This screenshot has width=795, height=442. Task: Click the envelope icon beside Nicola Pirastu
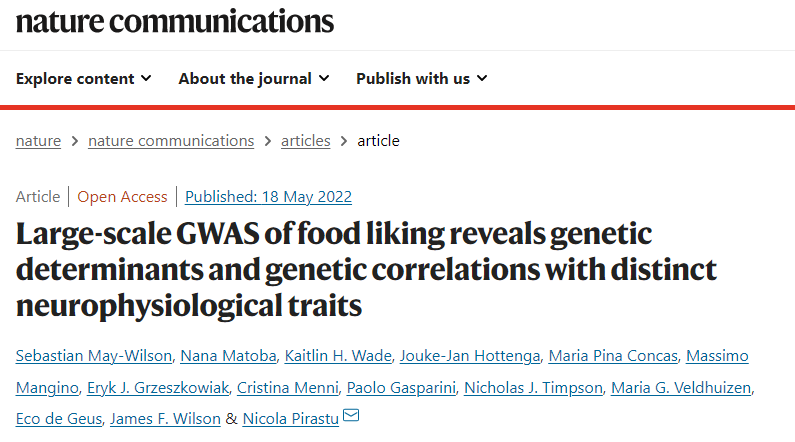[x=352, y=416]
